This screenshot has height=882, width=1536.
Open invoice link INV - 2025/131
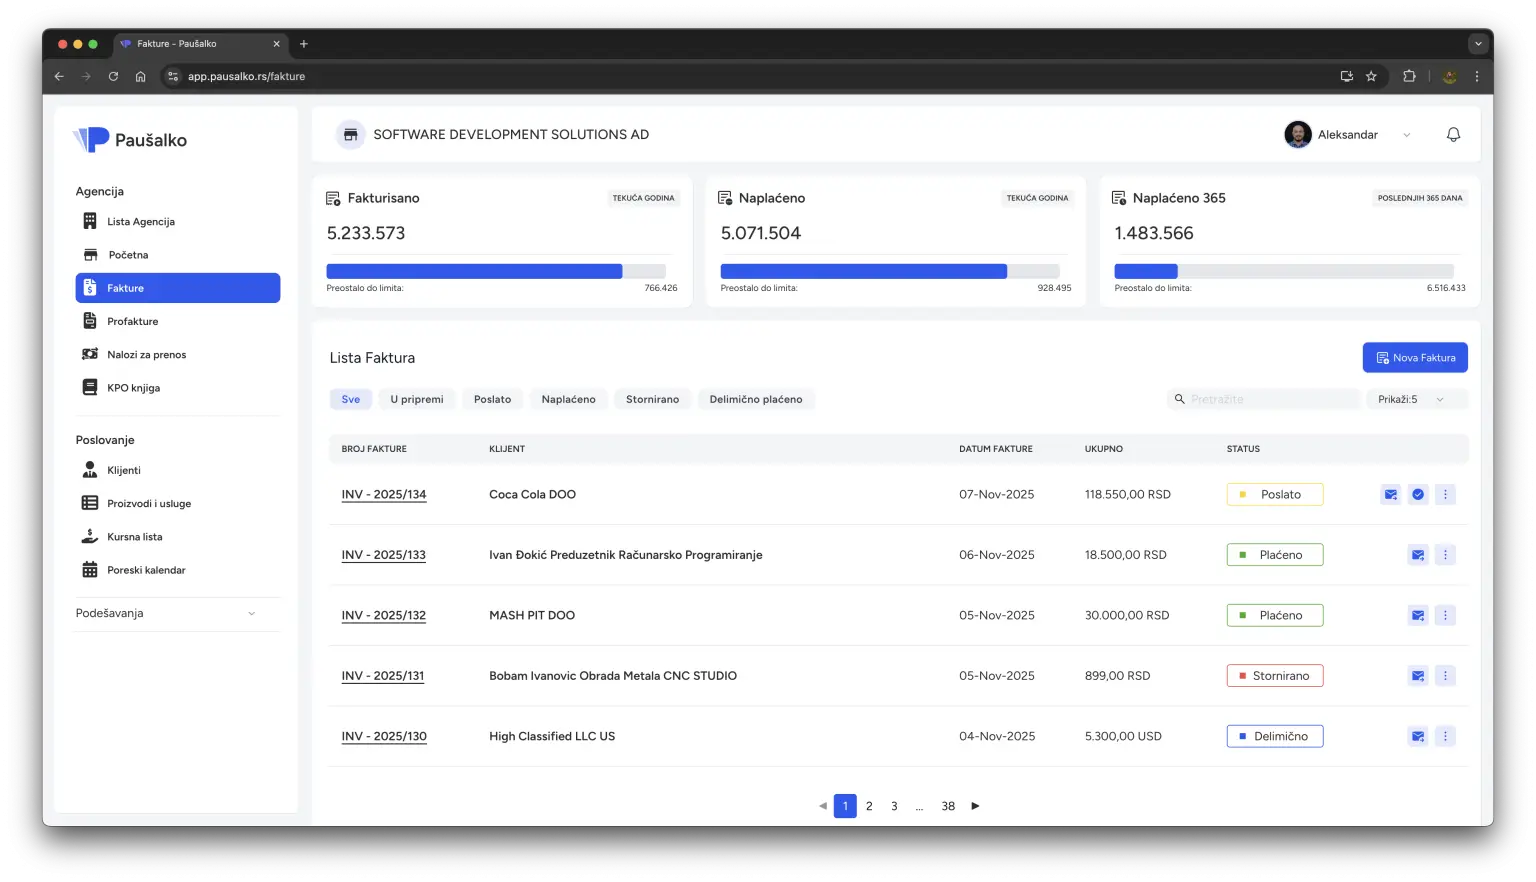pos(383,676)
